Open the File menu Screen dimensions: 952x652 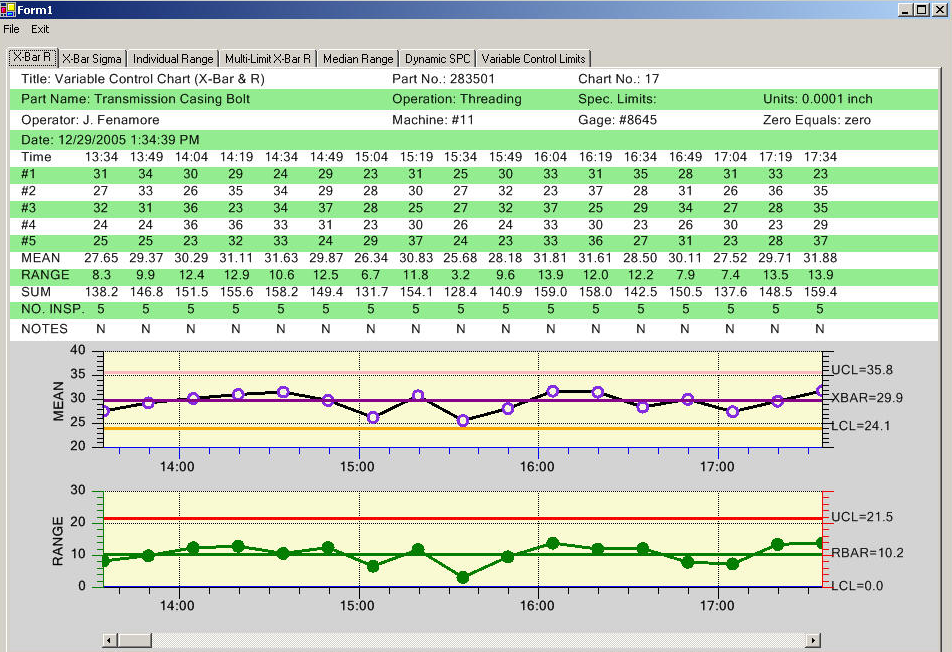pyautogui.click(x=11, y=29)
